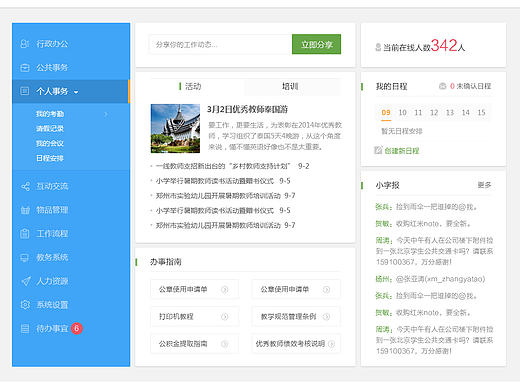
Task: Click the 人力资源 paper plane icon
Action: coord(26,281)
